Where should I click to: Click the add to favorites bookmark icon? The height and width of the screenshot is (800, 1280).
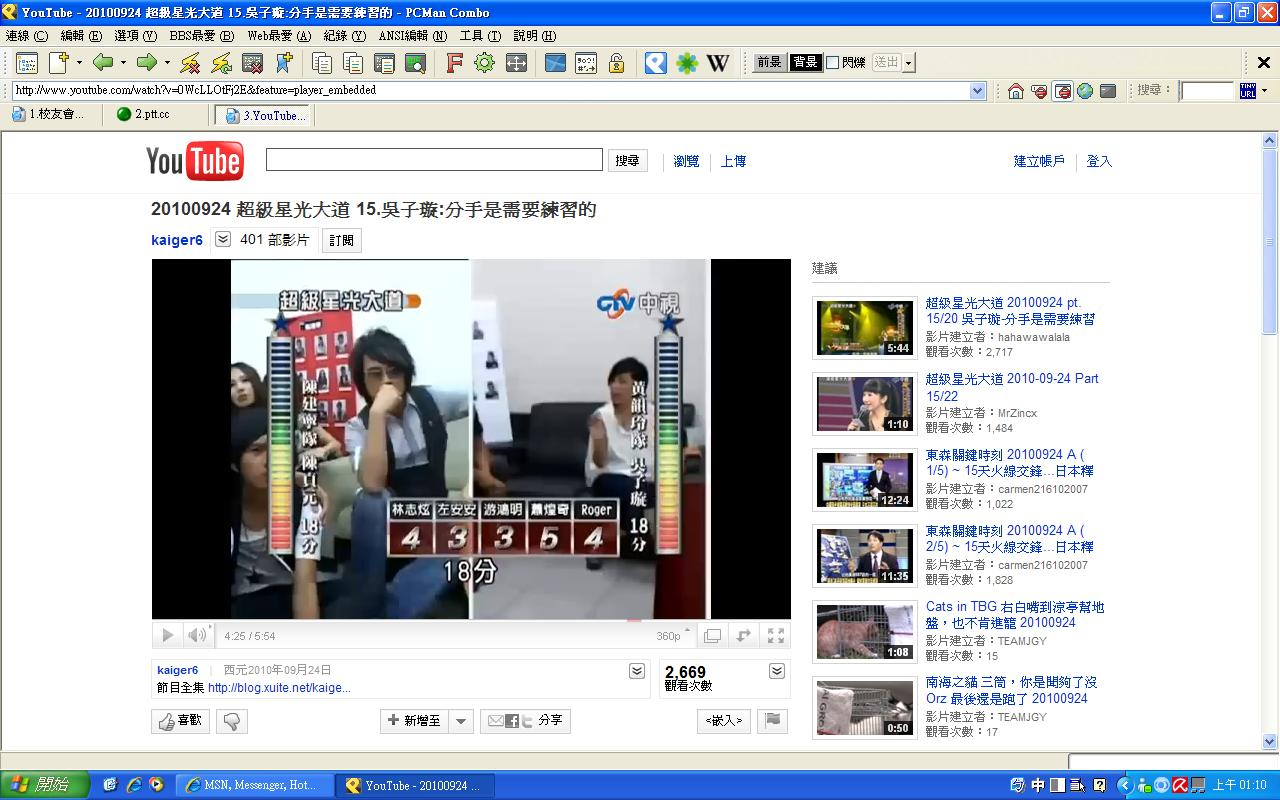(284, 63)
